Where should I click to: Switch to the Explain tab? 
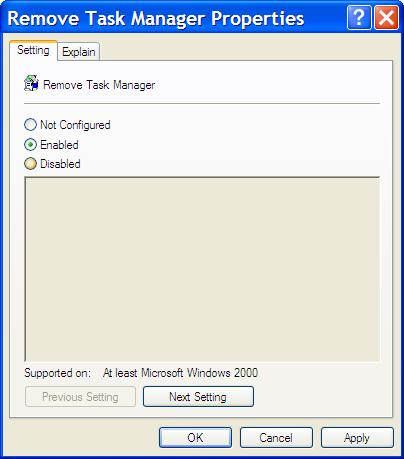(x=79, y=52)
